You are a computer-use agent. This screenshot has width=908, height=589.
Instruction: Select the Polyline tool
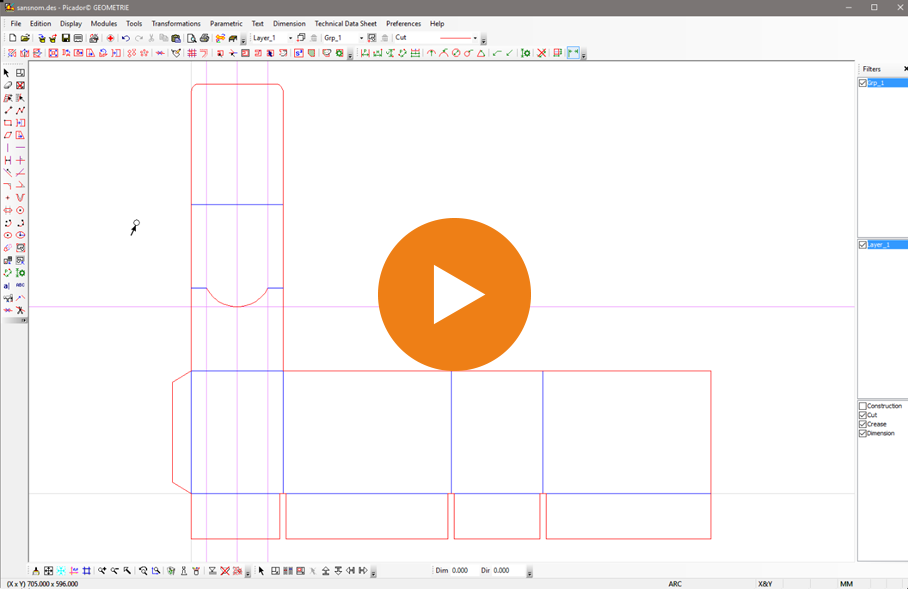click(x=20, y=110)
